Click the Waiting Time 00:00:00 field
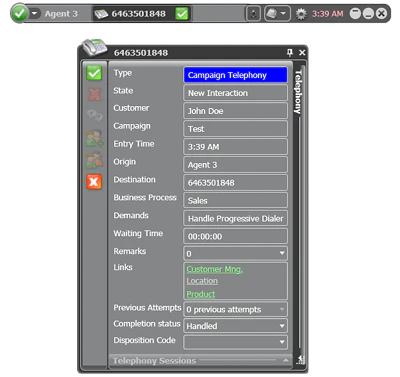This screenshot has height=377, width=400. click(x=235, y=236)
